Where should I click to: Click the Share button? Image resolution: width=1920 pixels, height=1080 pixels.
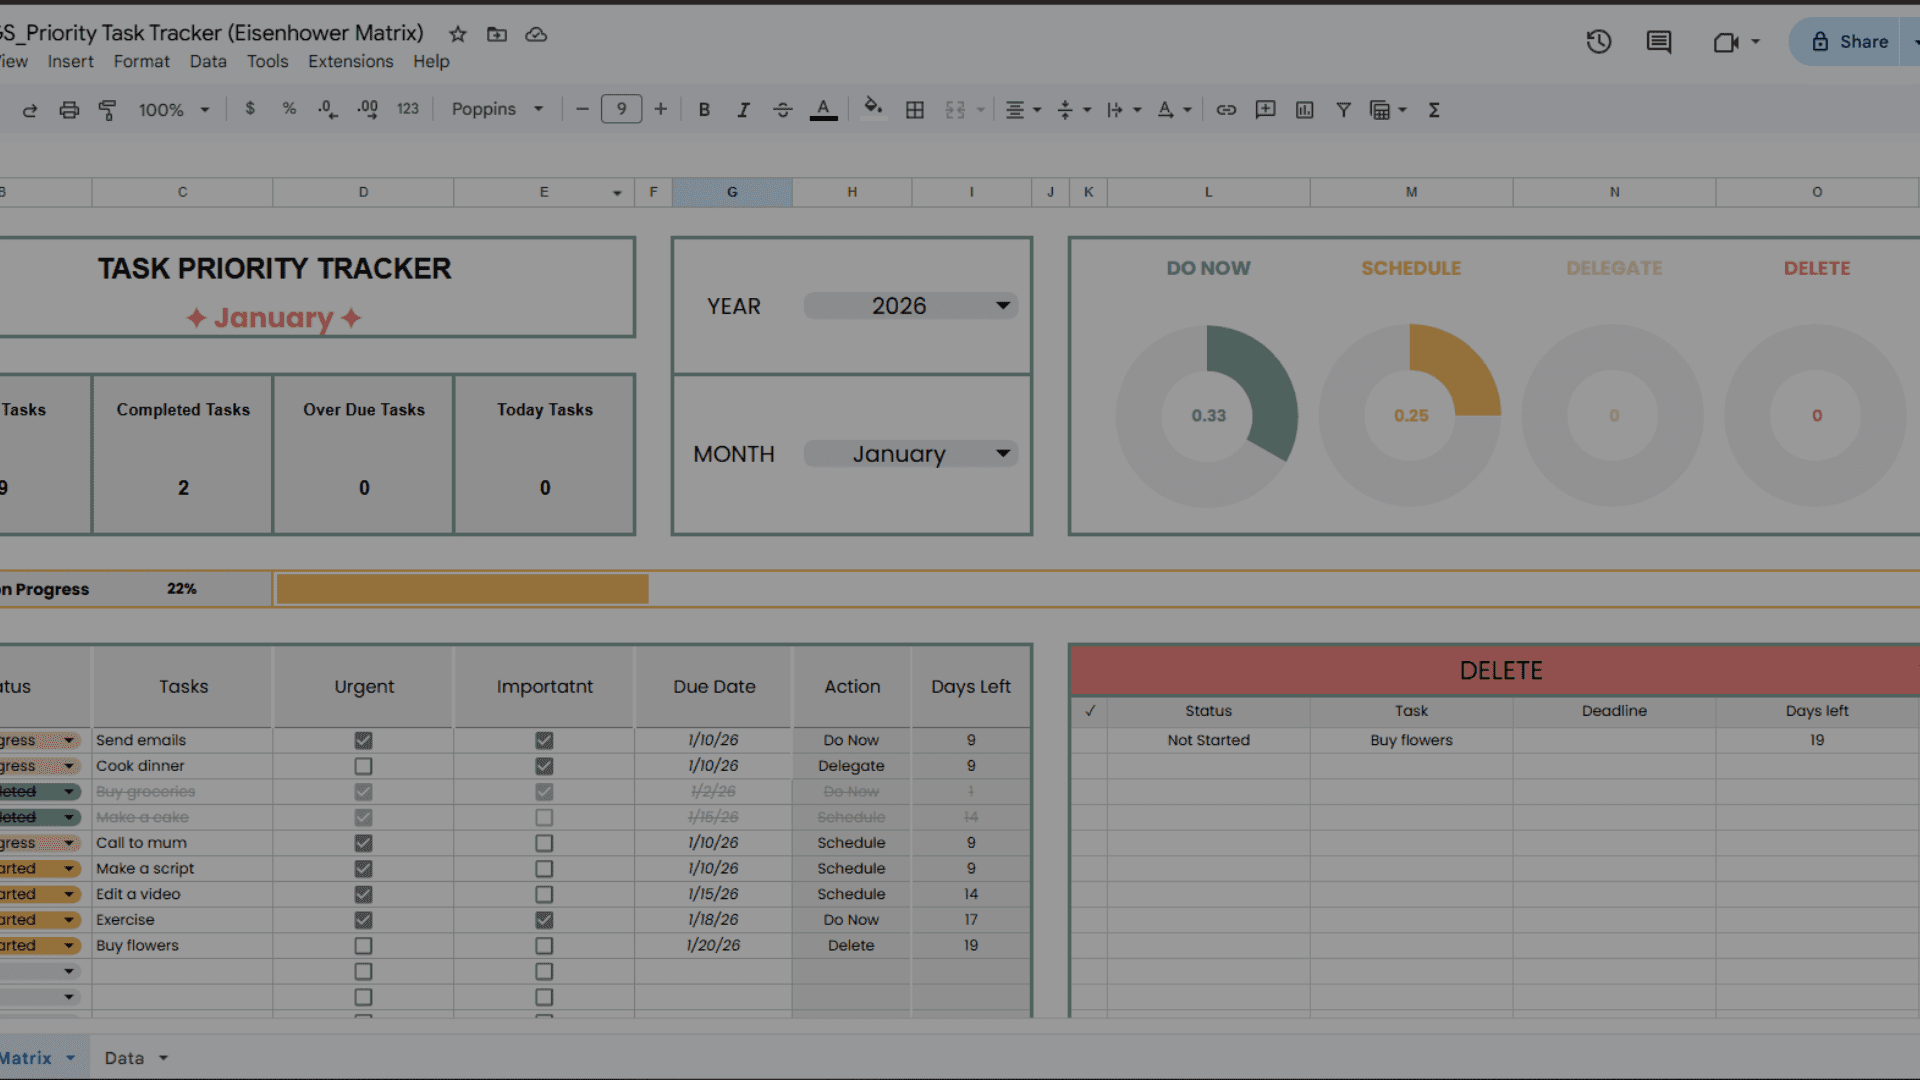click(1850, 42)
